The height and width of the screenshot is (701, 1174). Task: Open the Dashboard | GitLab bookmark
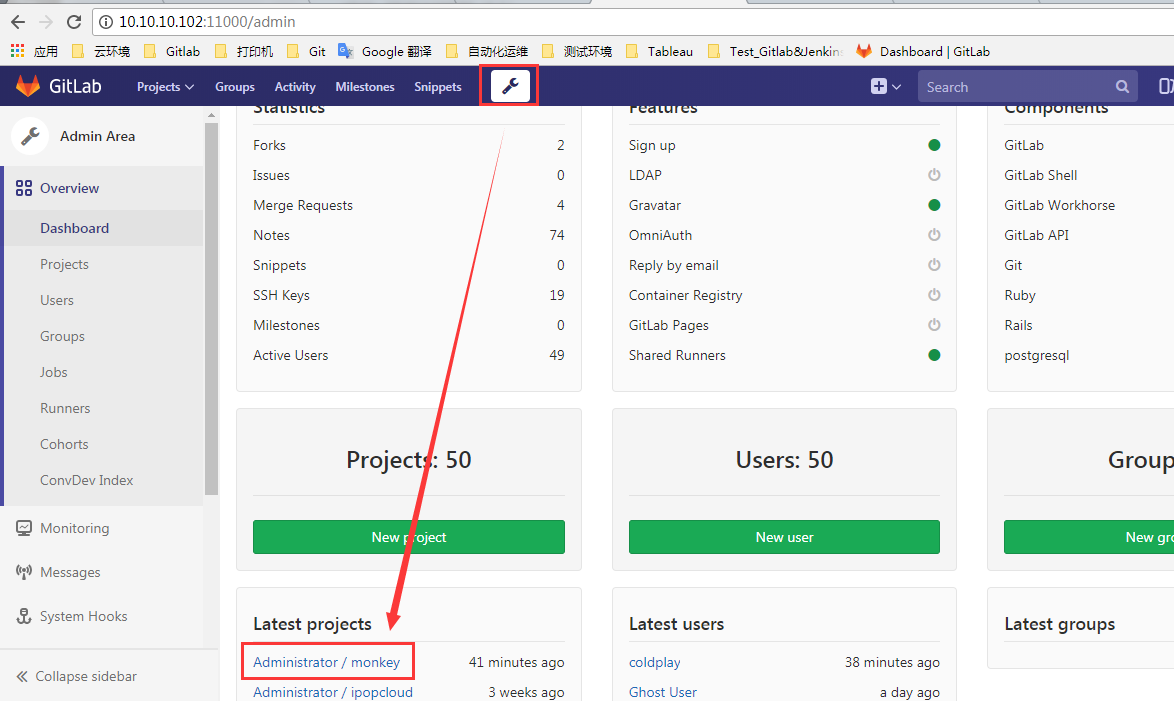tap(922, 51)
